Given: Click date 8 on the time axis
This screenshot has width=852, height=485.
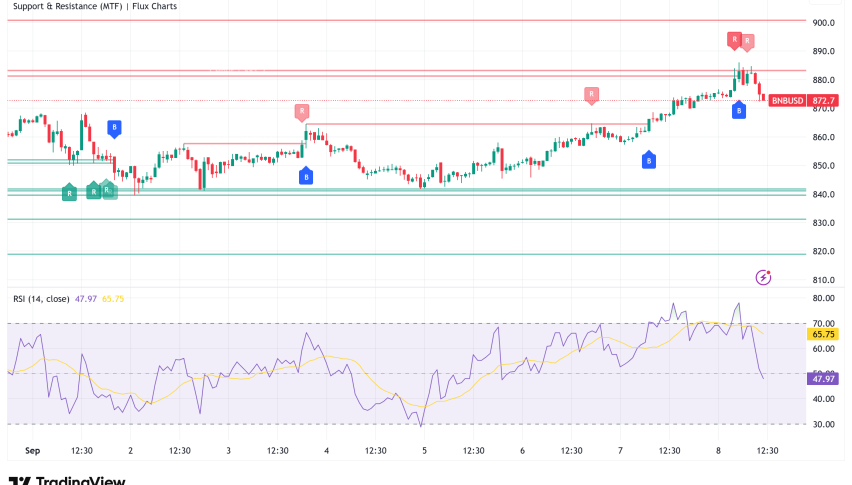Looking at the screenshot, I should [718, 451].
